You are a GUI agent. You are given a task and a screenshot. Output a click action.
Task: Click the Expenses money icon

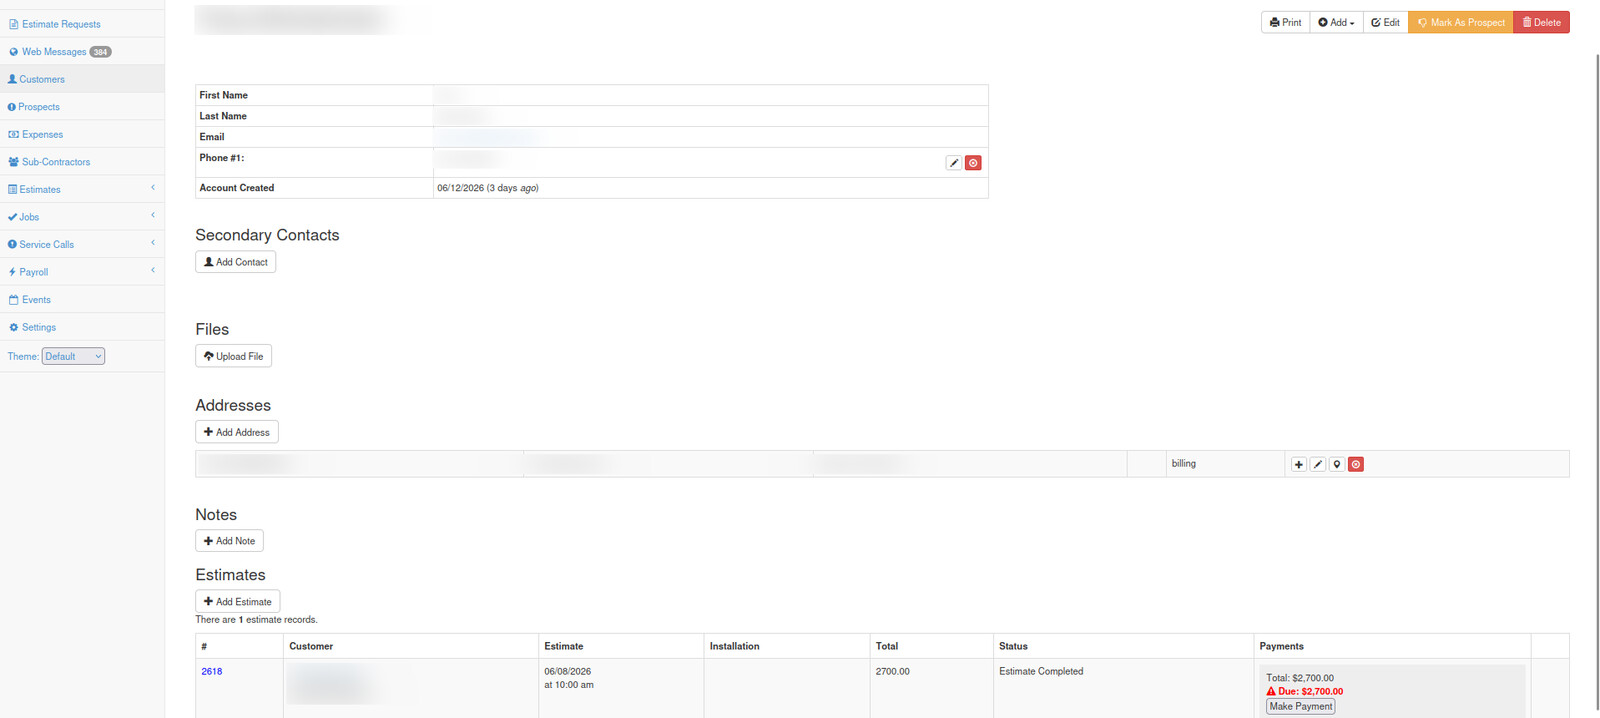(x=14, y=134)
